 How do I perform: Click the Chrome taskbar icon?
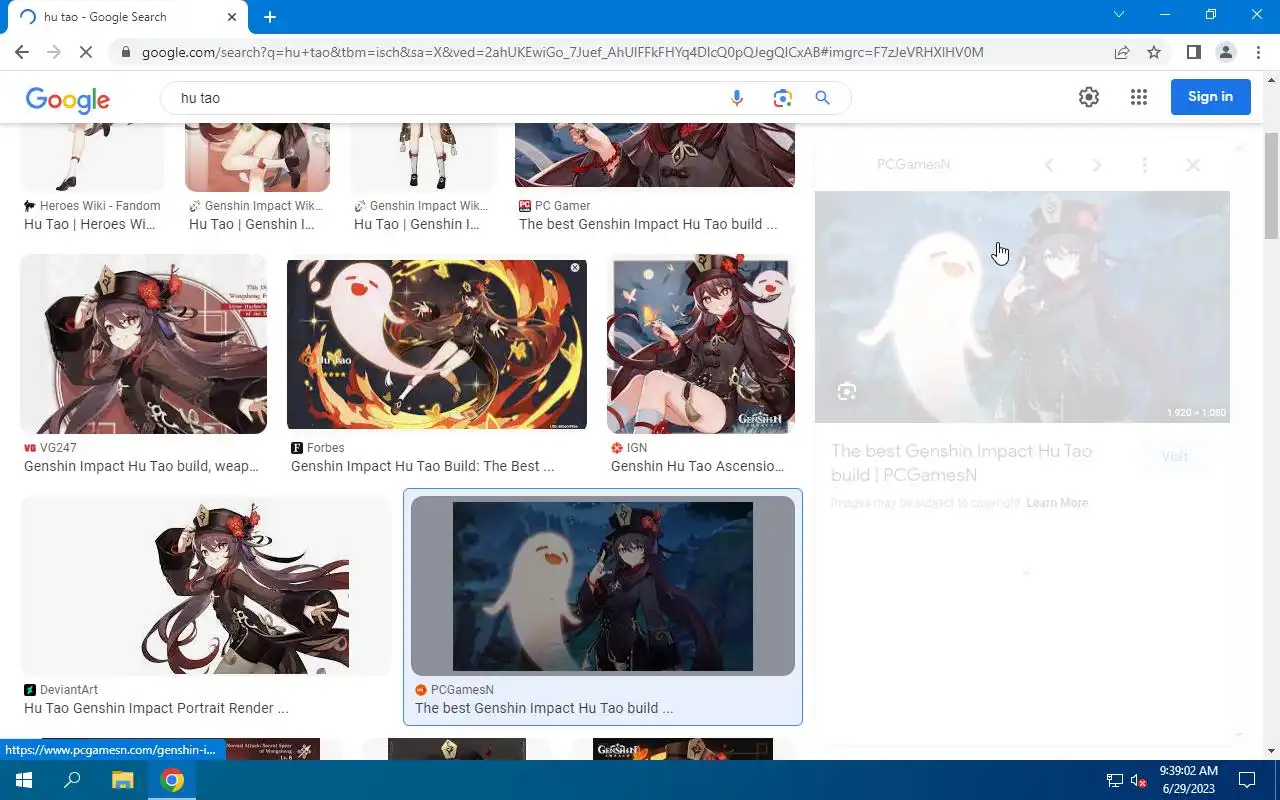(x=172, y=780)
